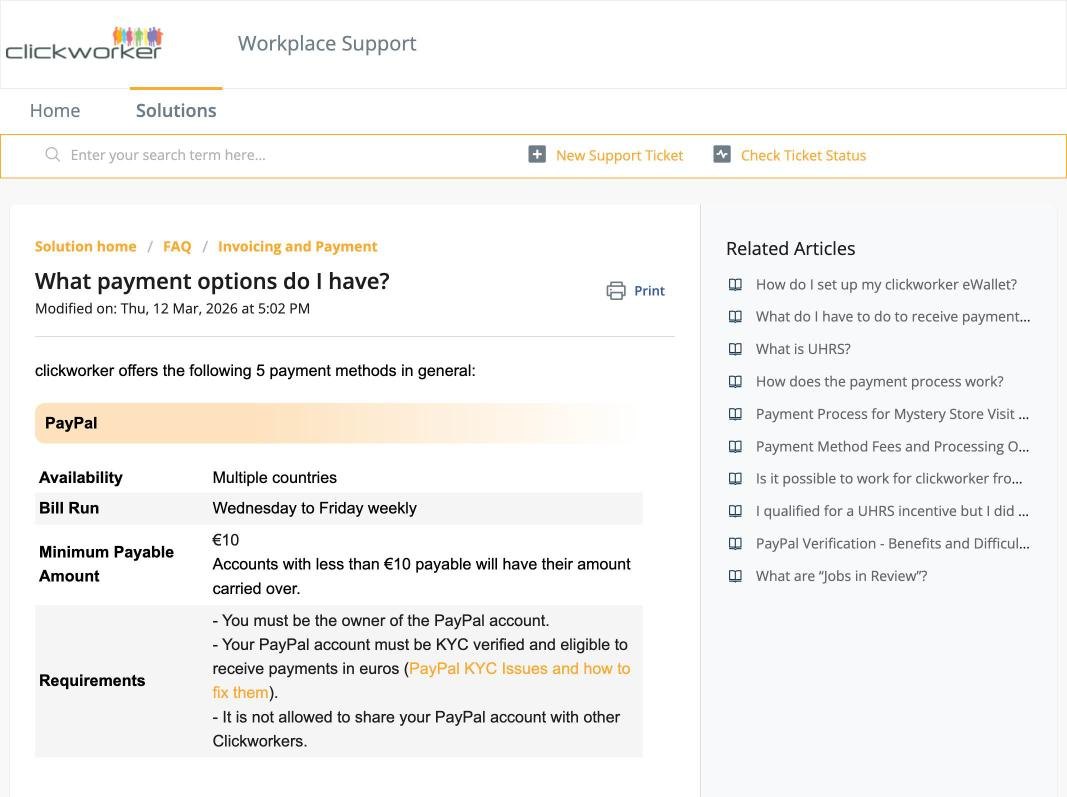The image size is (1067, 797).
Task: Open New Support Ticket link
Action: pyautogui.click(x=619, y=155)
